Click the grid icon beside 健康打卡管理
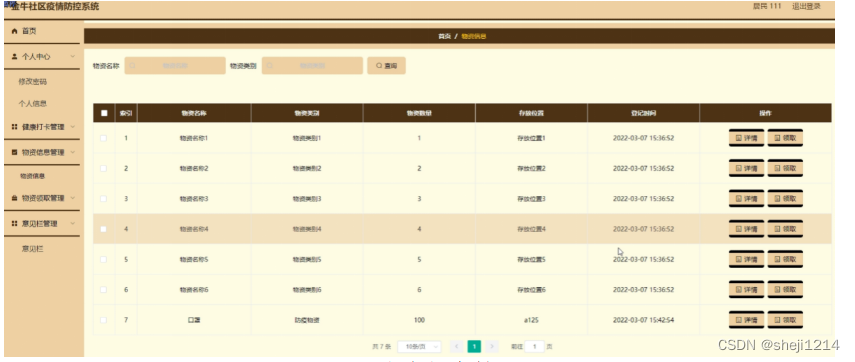This screenshot has width=855, height=362. [15, 127]
